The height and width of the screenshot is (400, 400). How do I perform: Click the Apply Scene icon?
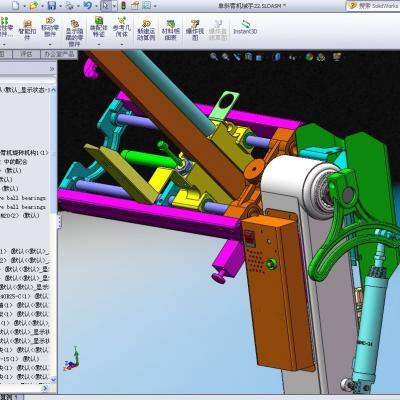tap(321, 57)
